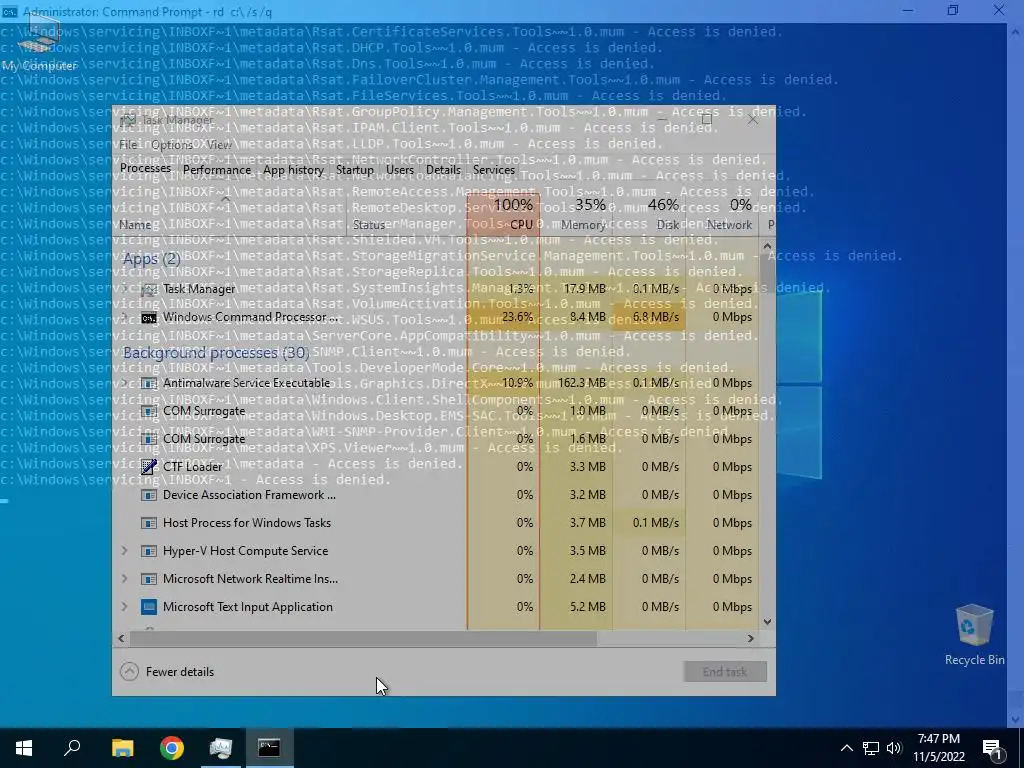Select the Recycle Bin desktop icon
1024x768 pixels.
coord(974,633)
